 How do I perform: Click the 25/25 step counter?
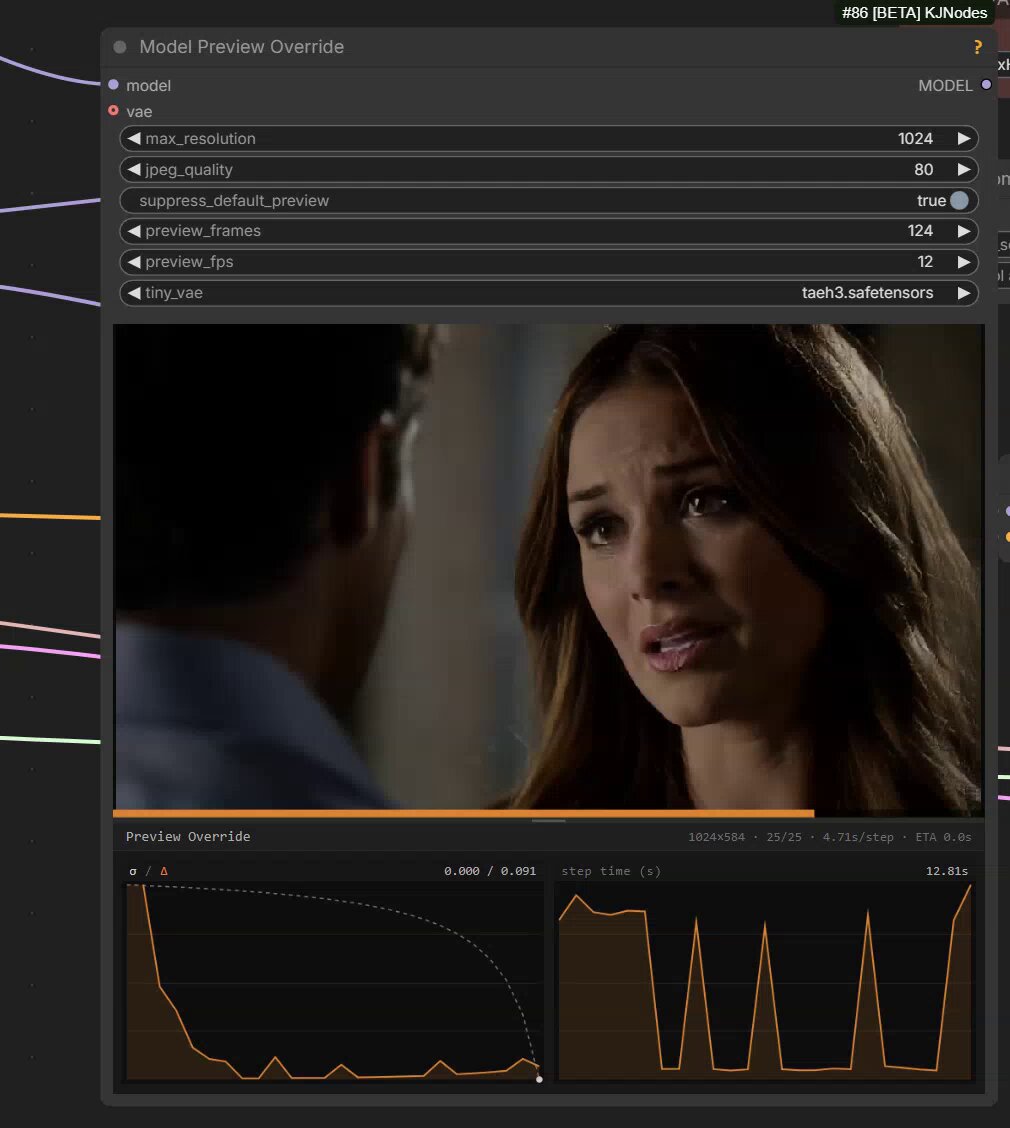(x=783, y=837)
